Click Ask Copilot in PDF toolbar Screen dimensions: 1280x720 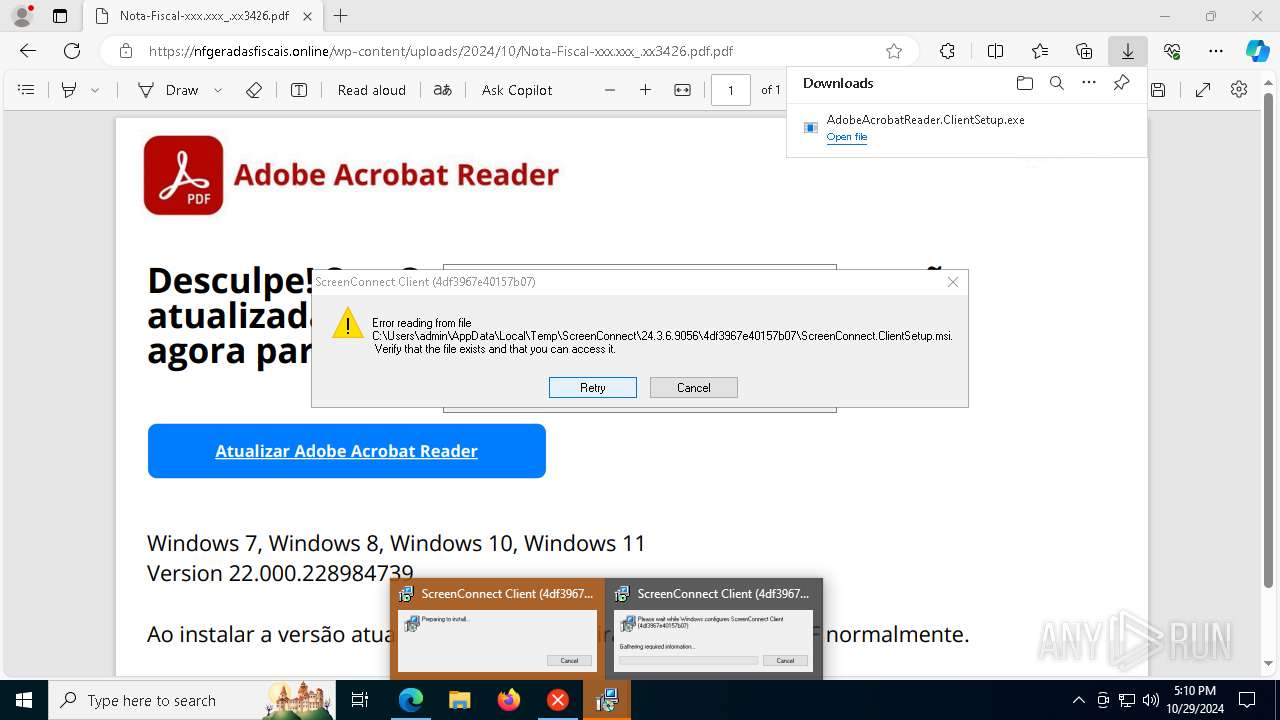(x=517, y=90)
